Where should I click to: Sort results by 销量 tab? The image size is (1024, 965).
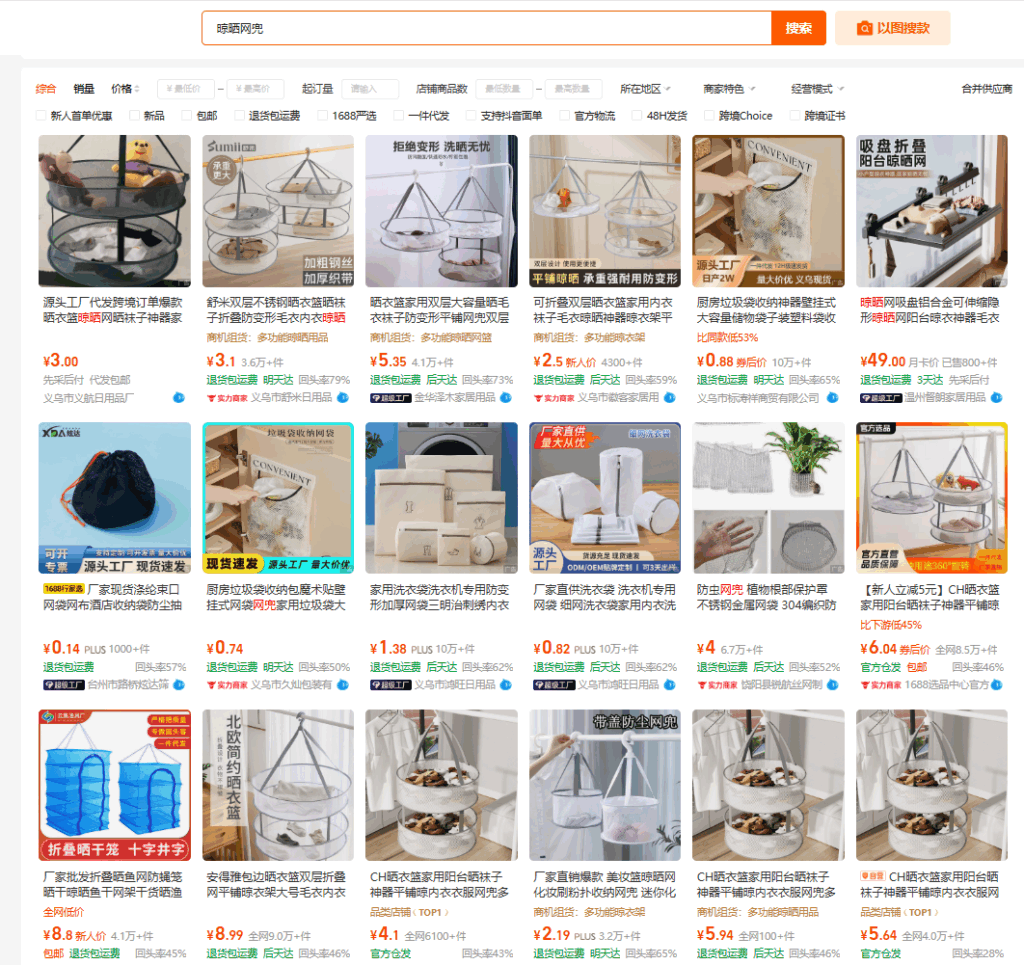pyautogui.click(x=84, y=89)
